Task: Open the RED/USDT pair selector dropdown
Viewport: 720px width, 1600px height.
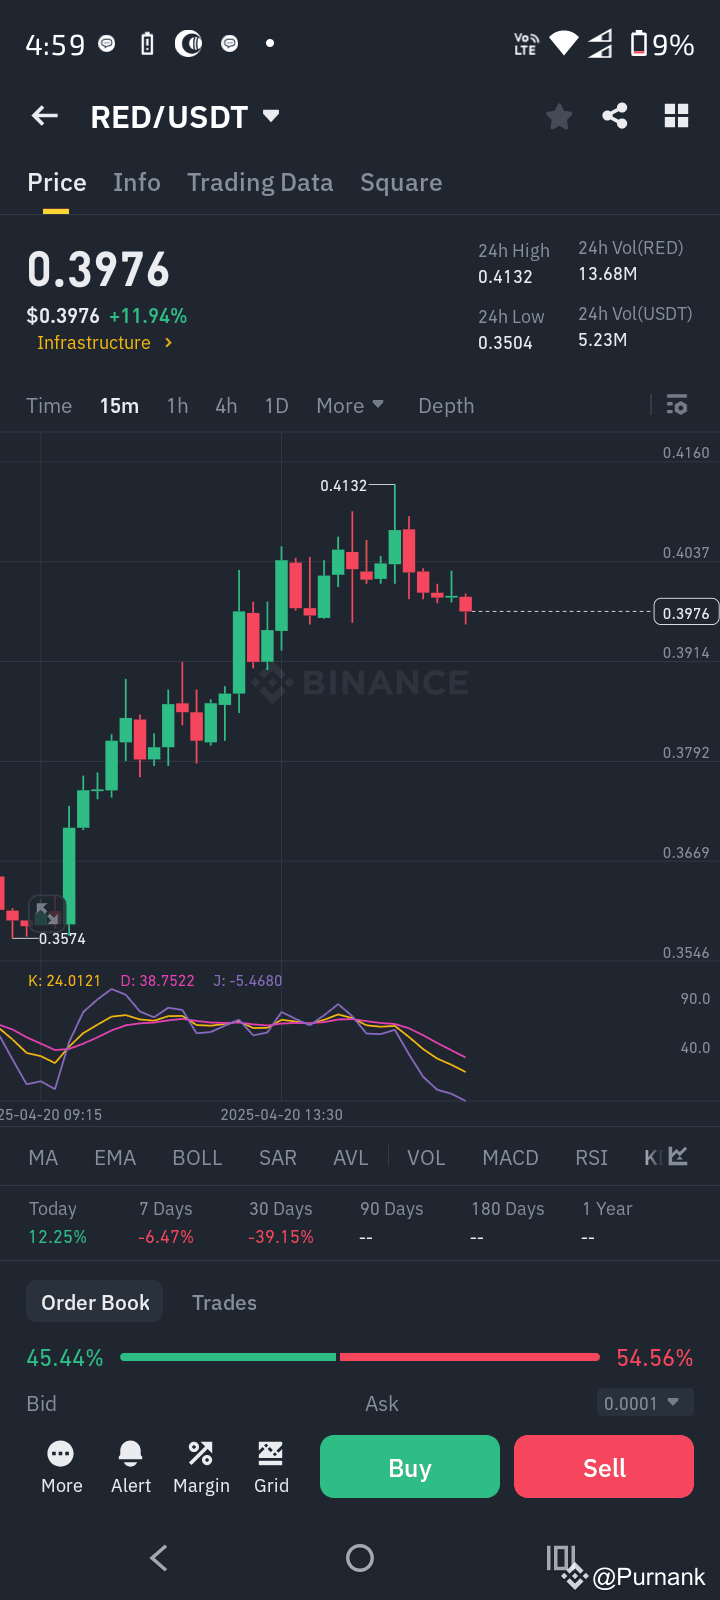Action: (186, 117)
